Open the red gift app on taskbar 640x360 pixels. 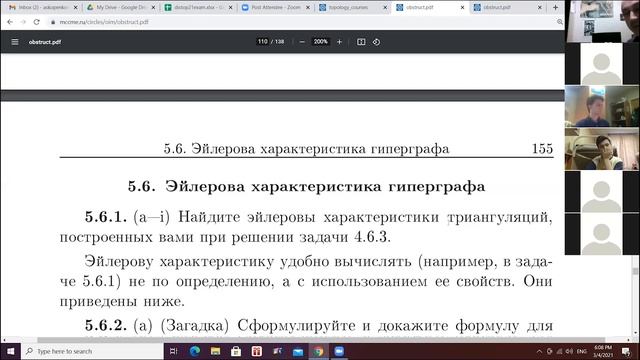pyautogui.click(x=257, y=351)
